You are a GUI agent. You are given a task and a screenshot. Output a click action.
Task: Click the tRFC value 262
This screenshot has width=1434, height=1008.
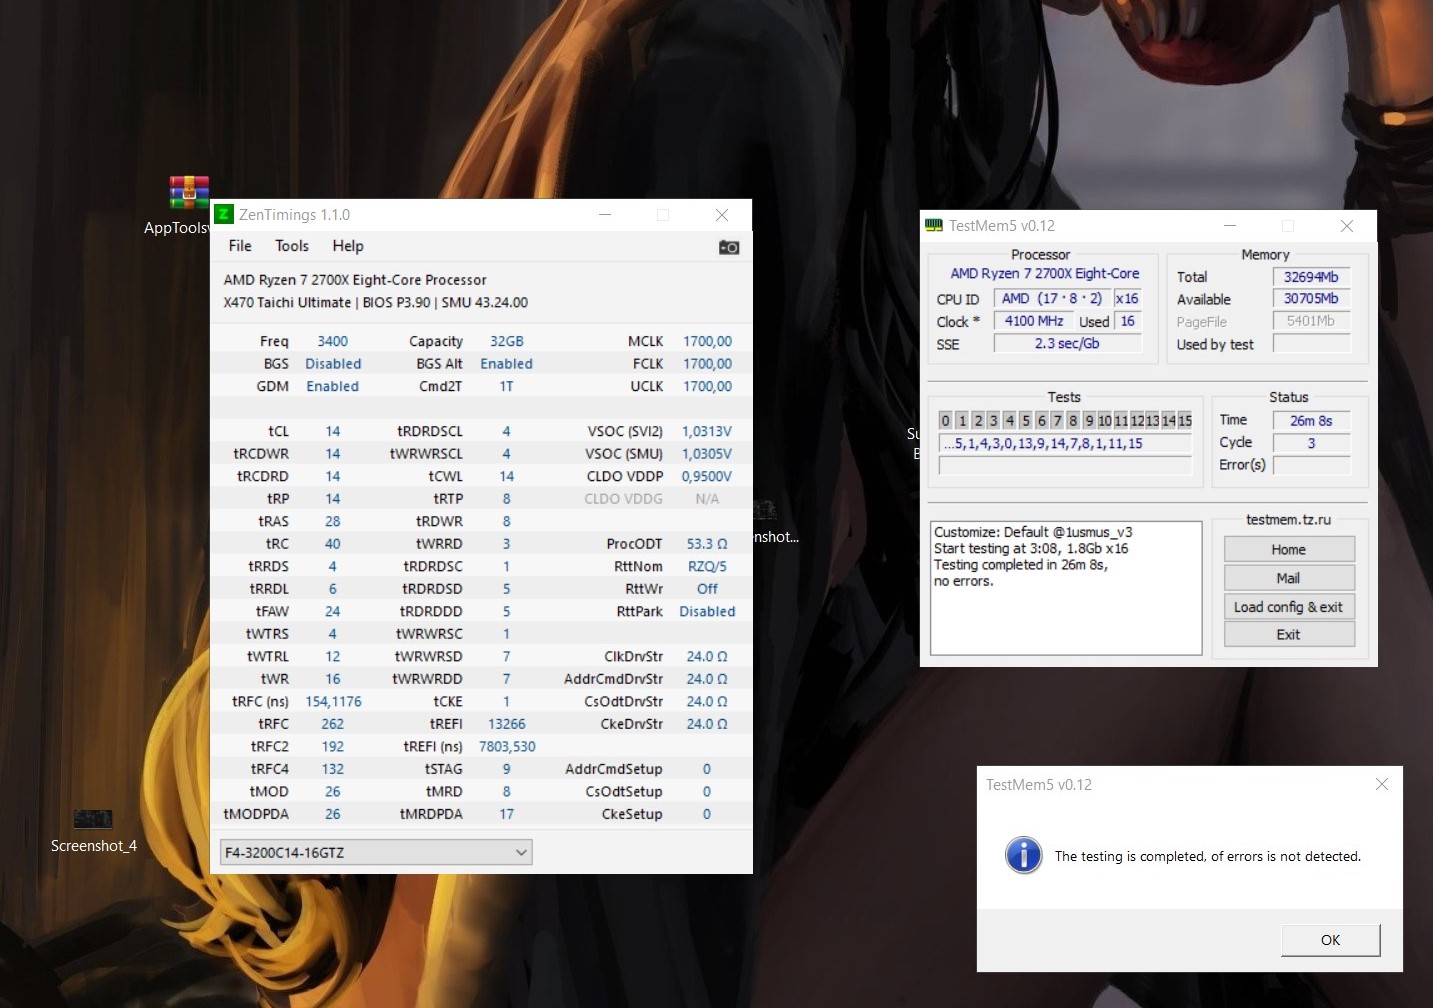[333, 724]
